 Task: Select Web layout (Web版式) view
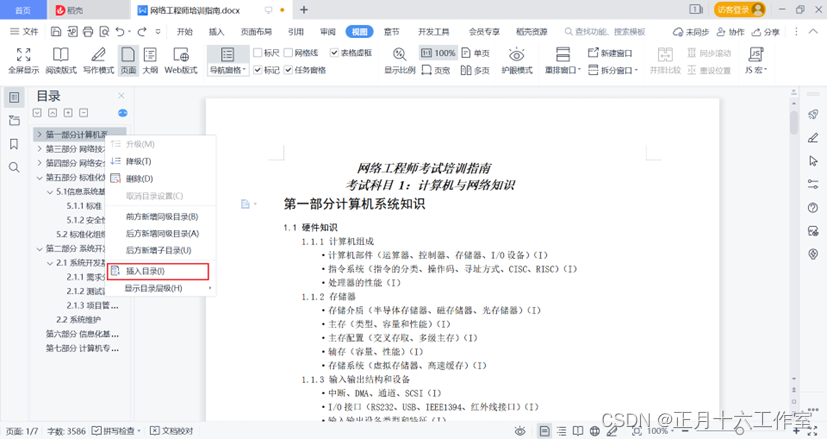click(181, 59)
